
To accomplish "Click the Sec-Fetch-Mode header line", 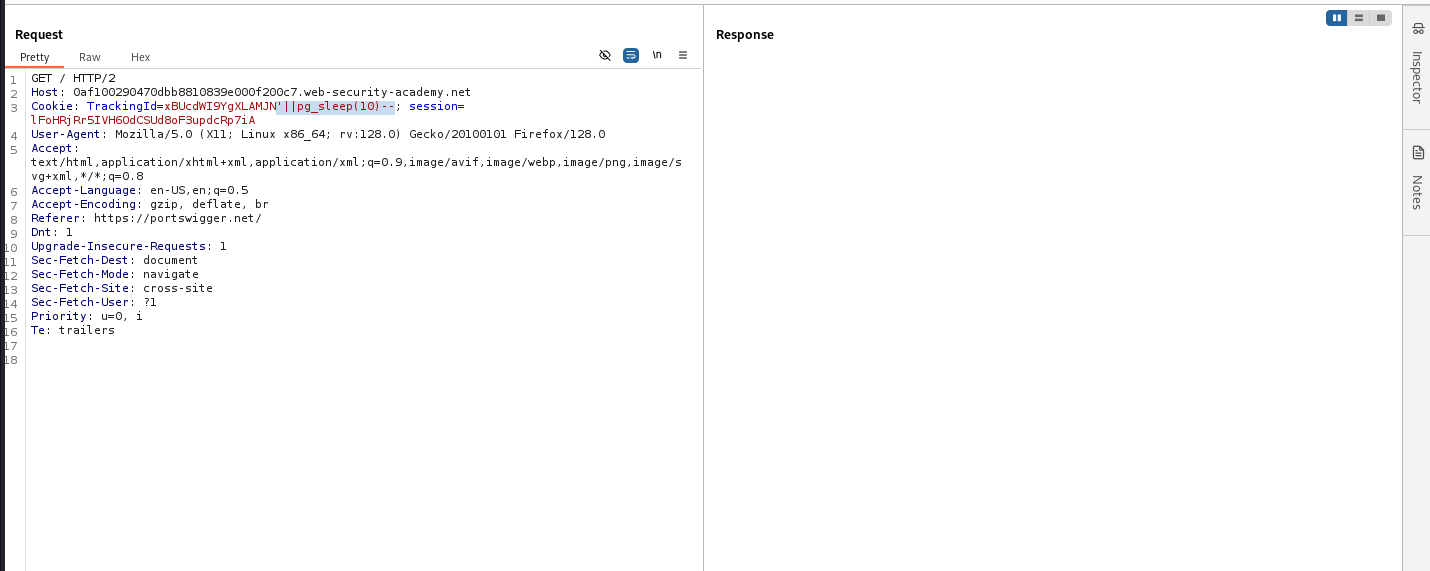I will (x=115, y=274).
